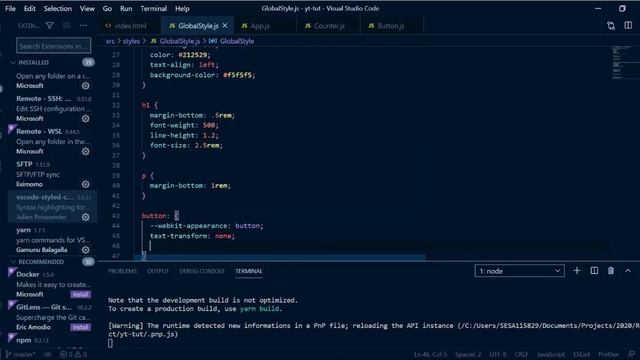The image size is (640, 360).
Task: Click the GlobalStyle symbol breadcrumb
Action: pos(232,41)
